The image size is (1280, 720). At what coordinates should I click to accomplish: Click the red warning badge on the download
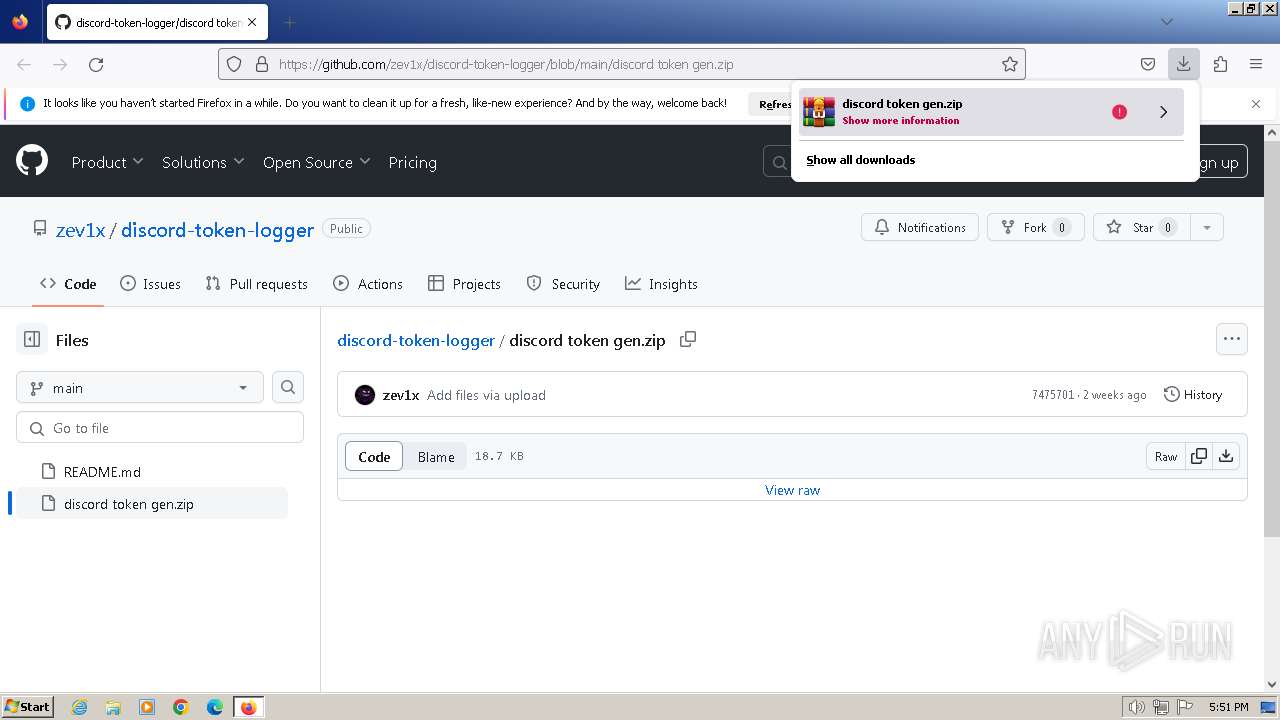coord(1119,112)
